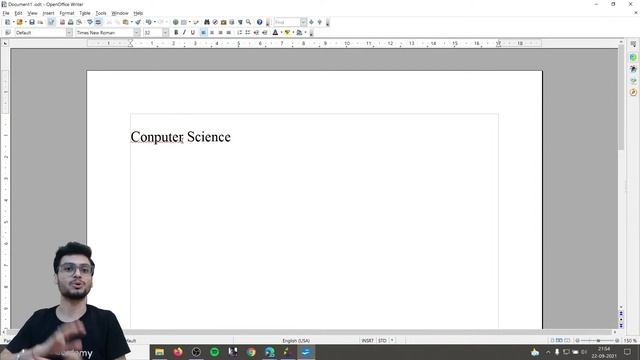Viewport: 640px width, 360px height.
Task: Justify the paragraph text
Action: tap(229, 33)
